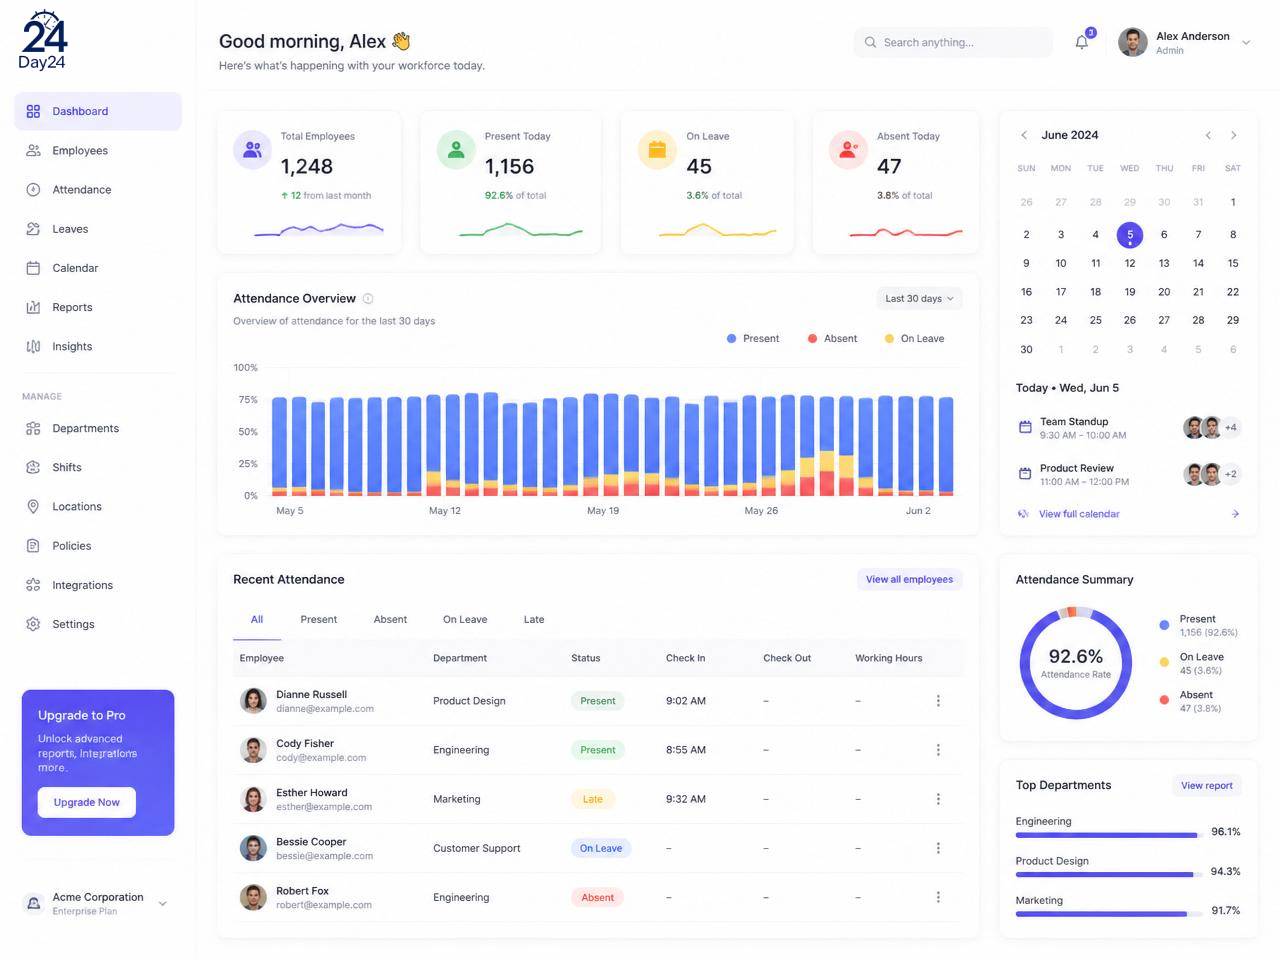Open row options for Robert Fox

tap(938, 897)
